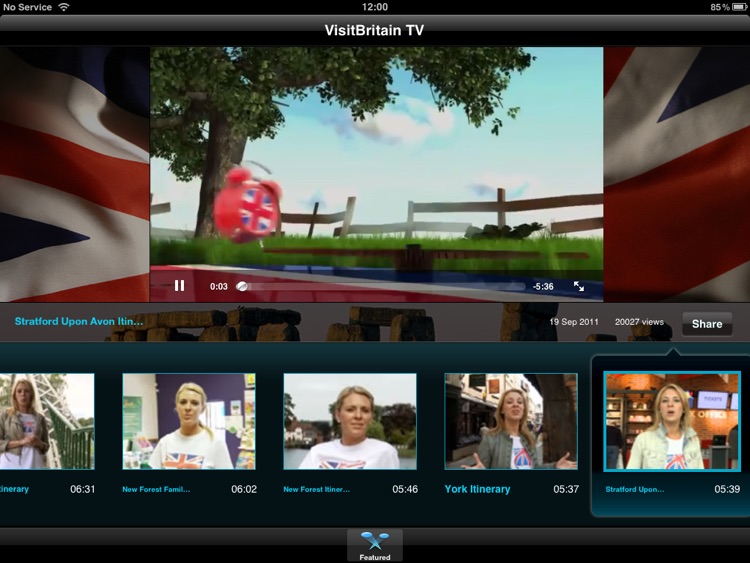Pause the playing video
750x563 pixels.
point(179,286)
